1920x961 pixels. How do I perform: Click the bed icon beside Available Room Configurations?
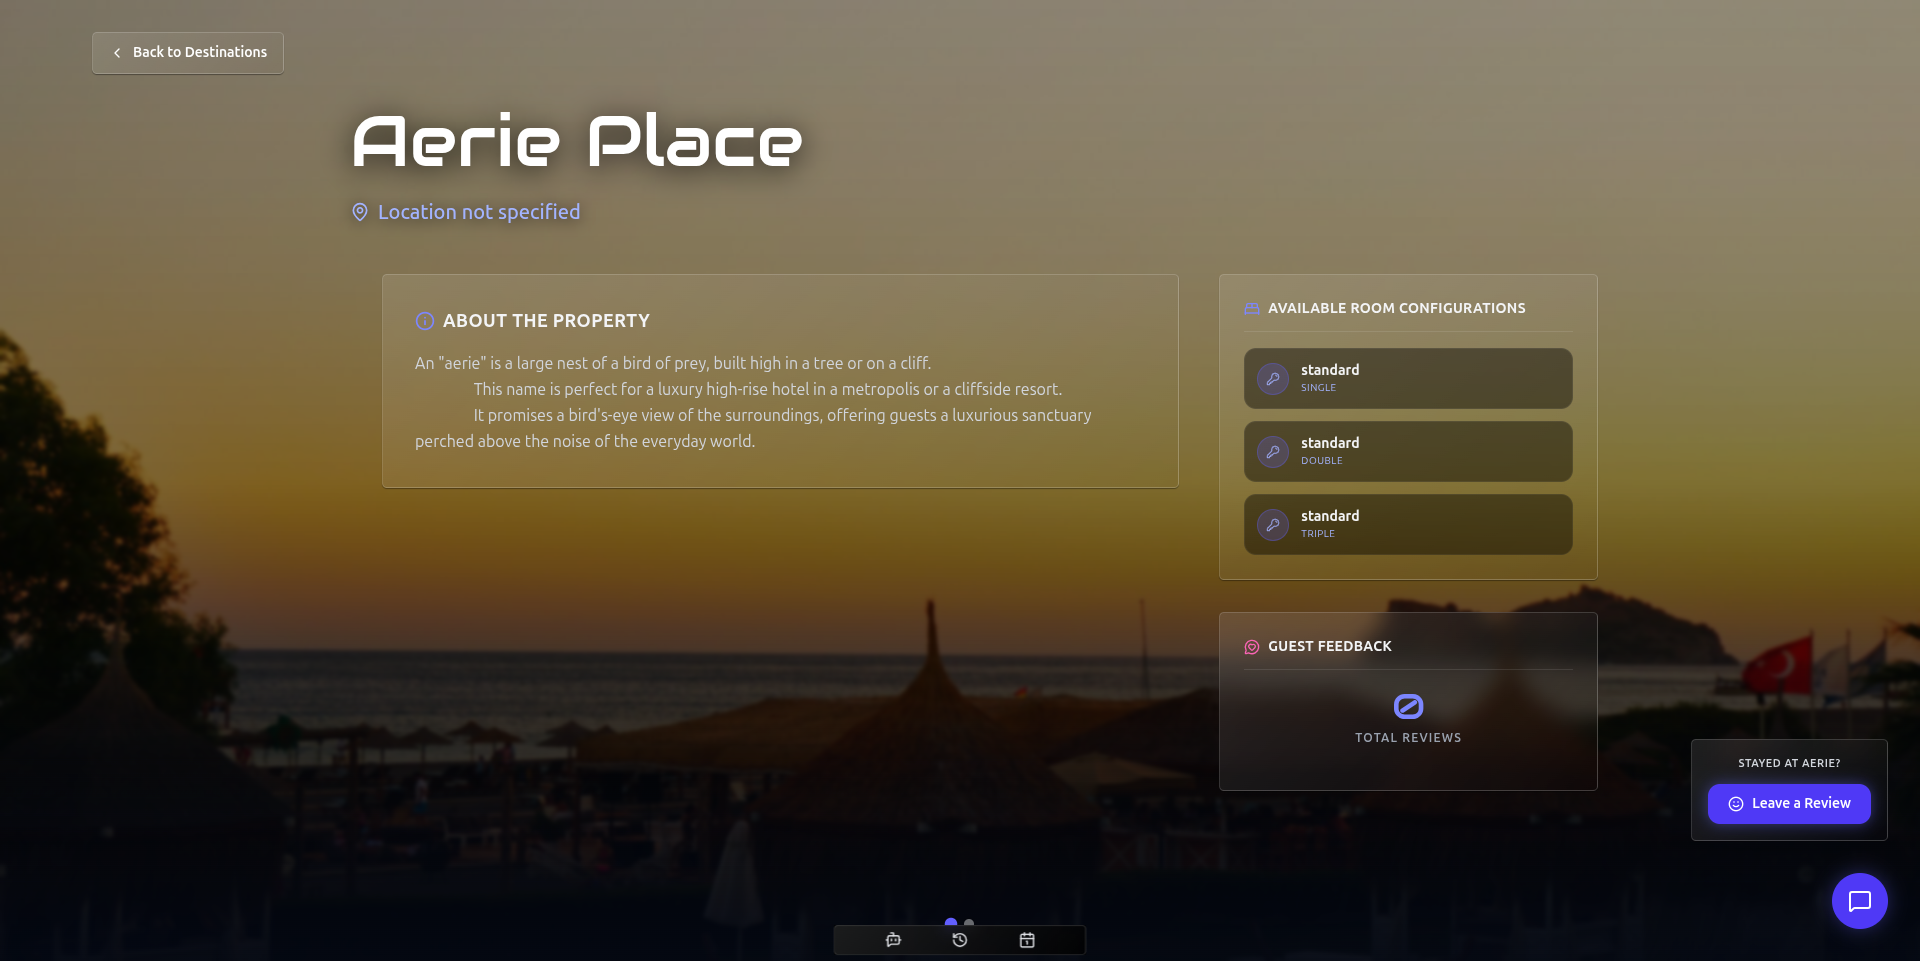pyautogui.click(x=1252, y=309)
